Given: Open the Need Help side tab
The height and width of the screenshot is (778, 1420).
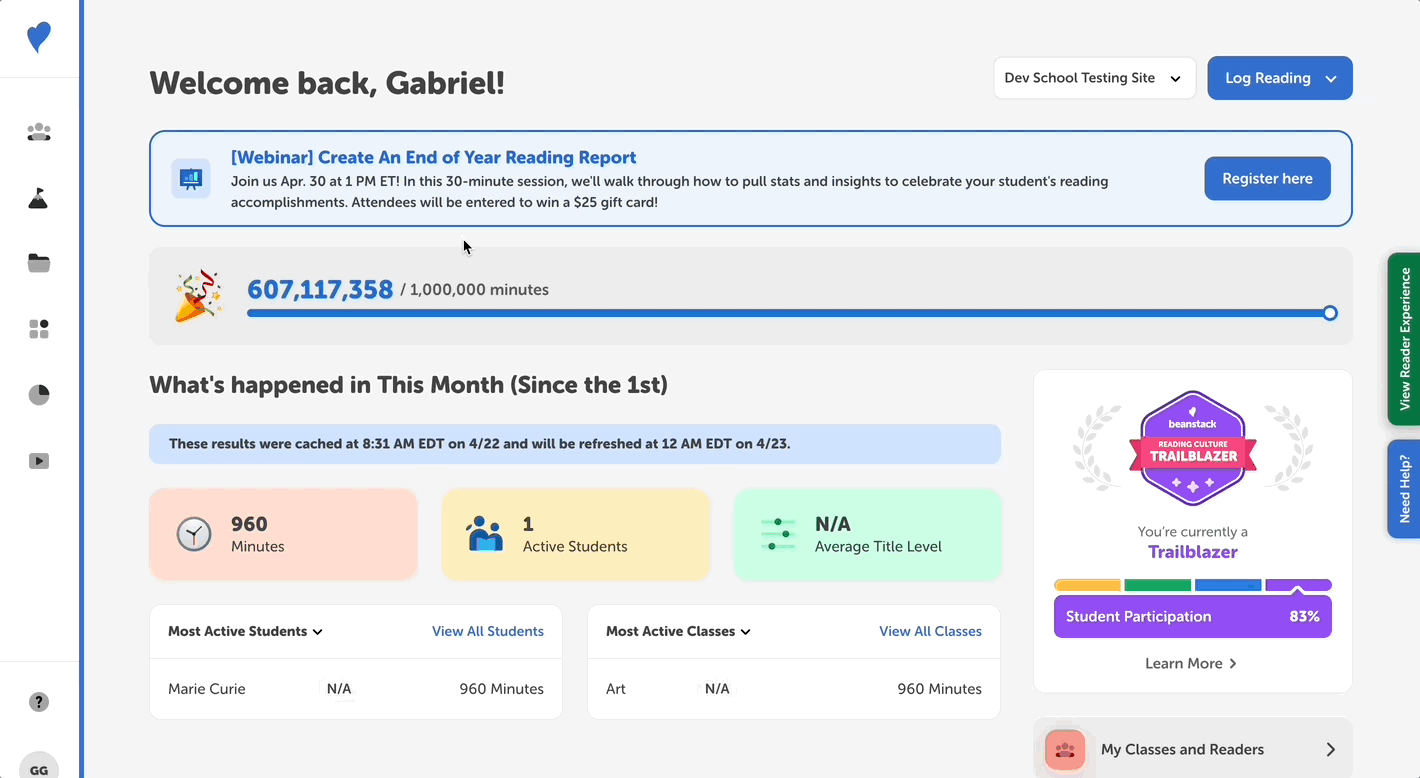Looking at the screenshot, I should point(1406,489).
